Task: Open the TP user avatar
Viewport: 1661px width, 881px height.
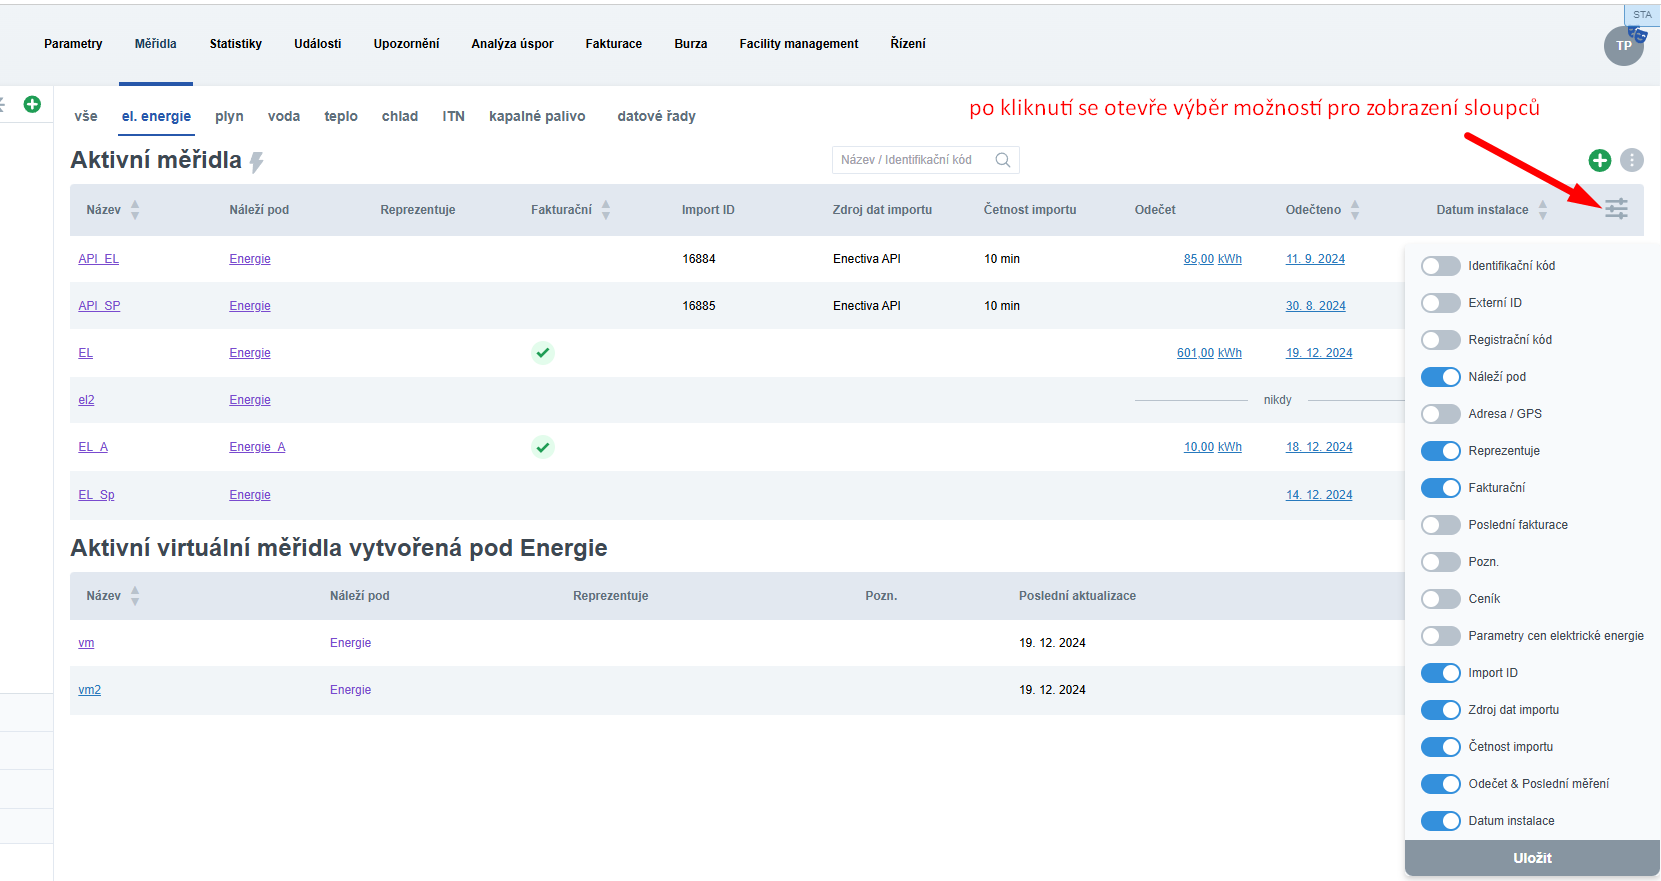Action: [1623, 46]
